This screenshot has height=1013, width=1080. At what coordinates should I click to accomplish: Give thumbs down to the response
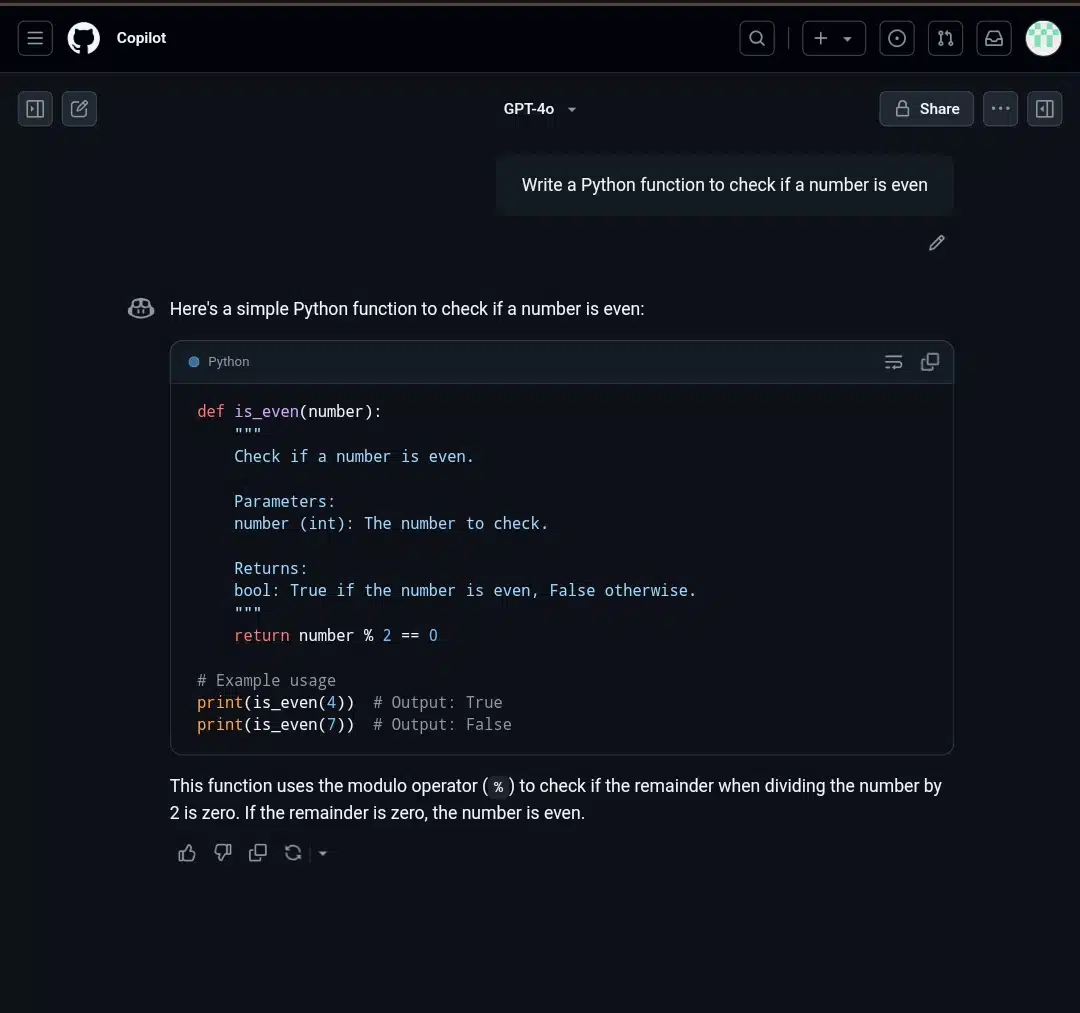tap(222, 853)
